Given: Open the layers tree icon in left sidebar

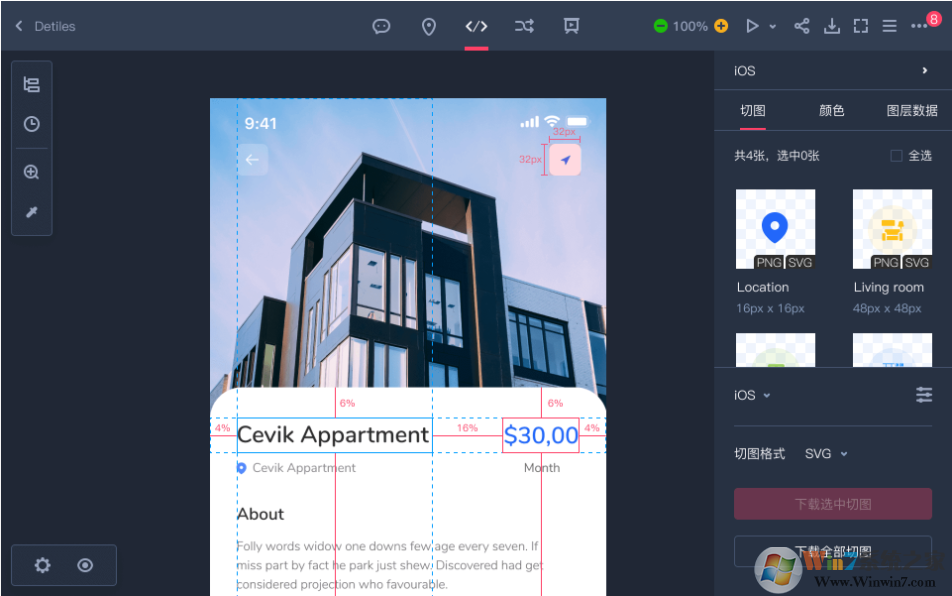Looking at the screenshot, I should coord(32,85).
